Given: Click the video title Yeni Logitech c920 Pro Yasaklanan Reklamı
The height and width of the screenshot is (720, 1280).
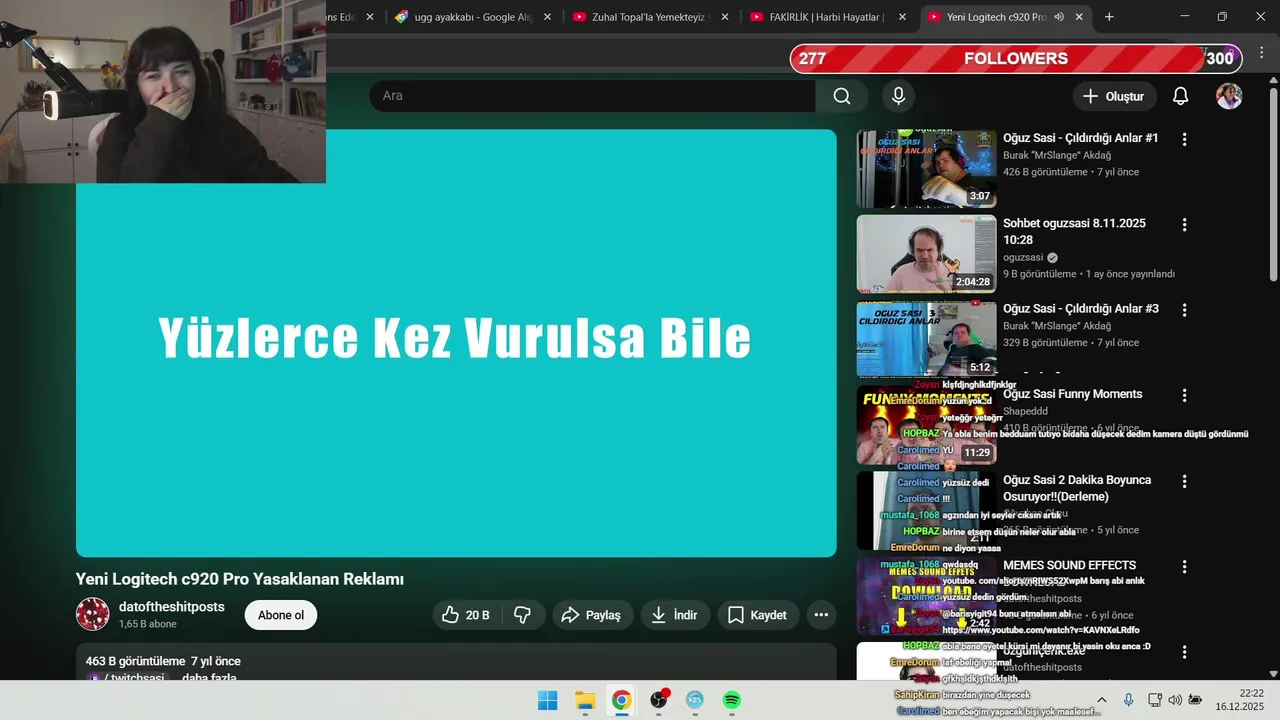Looking at the screenshot, I should [240, 579].
